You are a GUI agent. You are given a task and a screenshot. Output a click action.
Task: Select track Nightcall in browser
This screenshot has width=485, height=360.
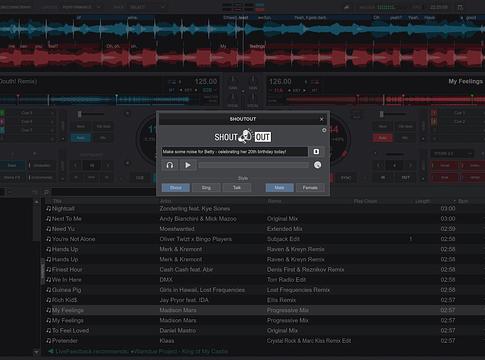(x=63, y=209)
